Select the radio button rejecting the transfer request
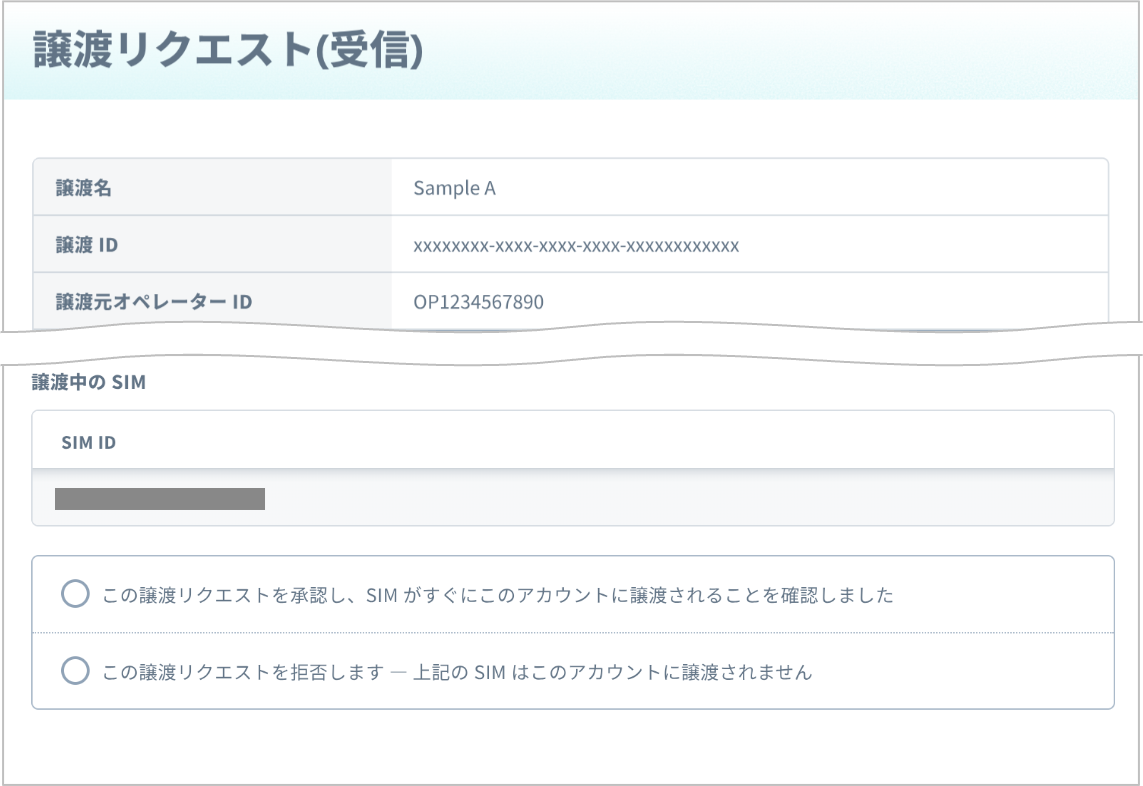 pos(75,670)
